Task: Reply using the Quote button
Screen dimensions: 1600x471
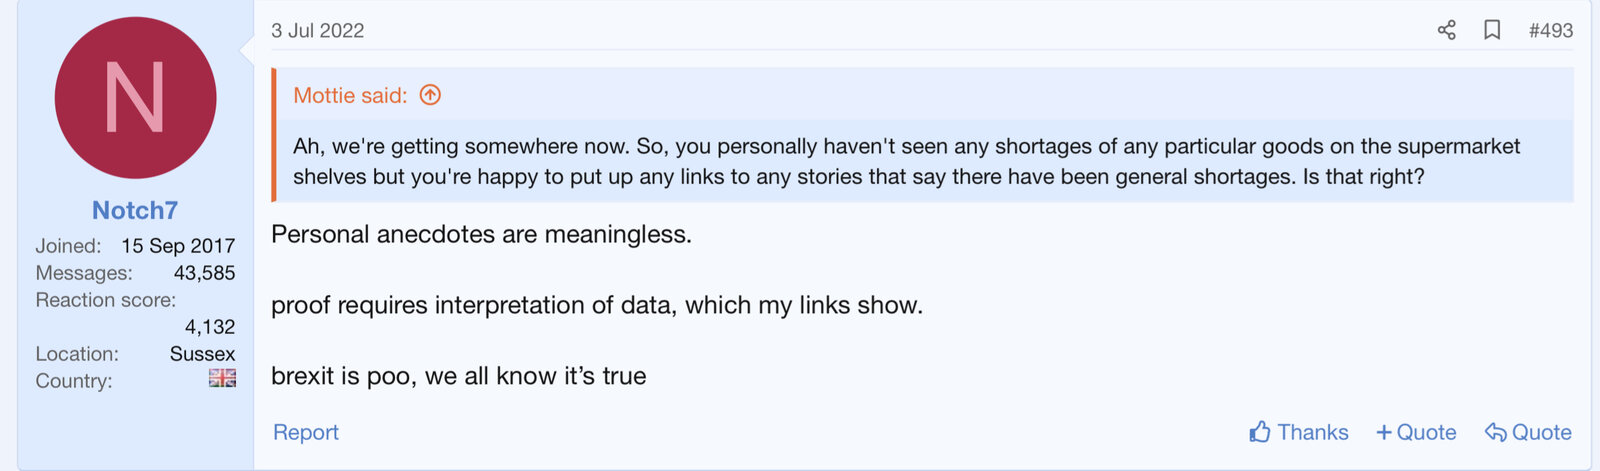Action: click(x=1528, y=432)
